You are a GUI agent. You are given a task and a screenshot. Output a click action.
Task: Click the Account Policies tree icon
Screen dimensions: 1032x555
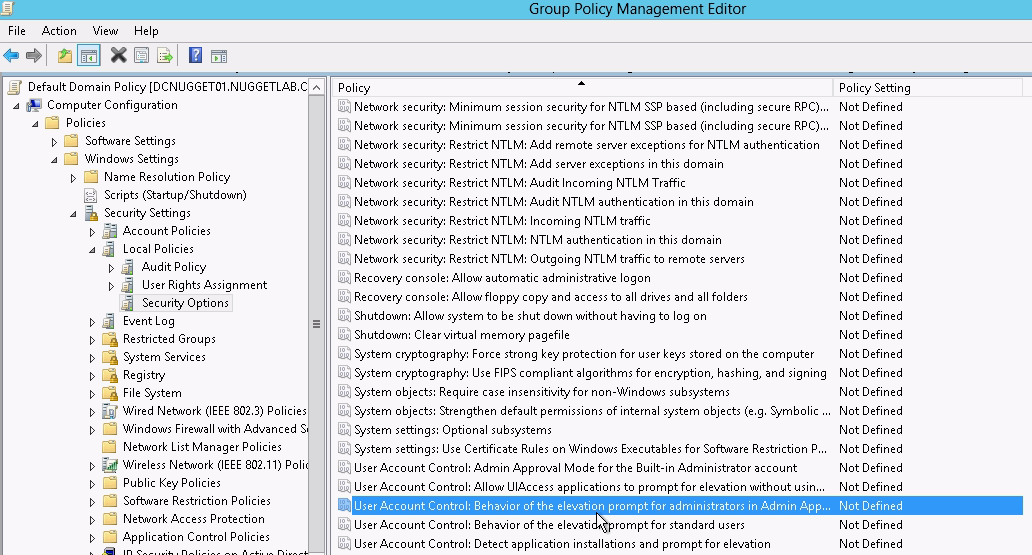(110, 231)
